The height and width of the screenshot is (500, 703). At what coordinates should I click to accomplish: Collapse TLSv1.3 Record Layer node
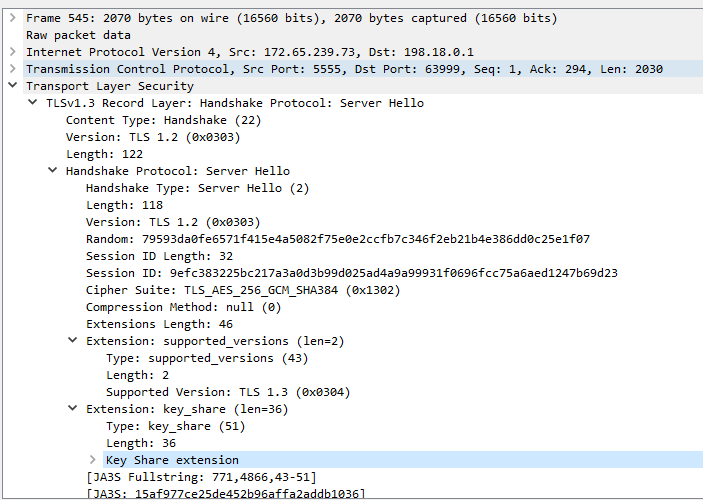pos(32,103)
